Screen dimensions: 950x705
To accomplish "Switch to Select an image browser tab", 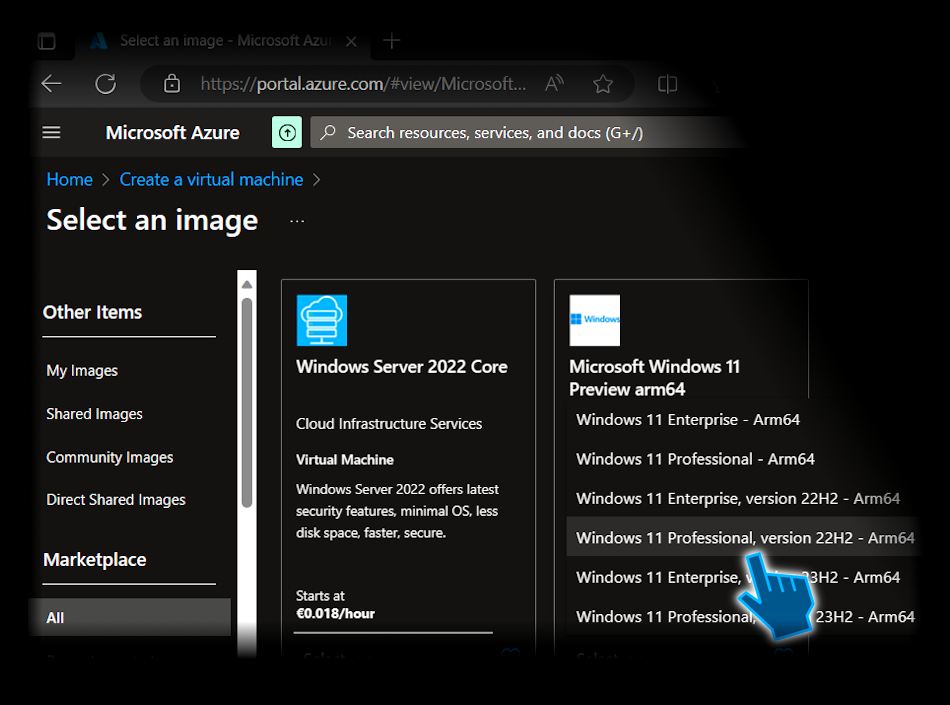I will tap(222, 41).
